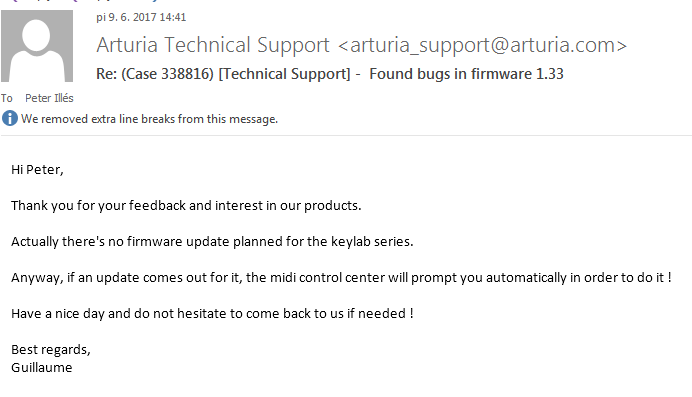
Task: Click the "To" label beside the recipient
Action: click(7, 98)
